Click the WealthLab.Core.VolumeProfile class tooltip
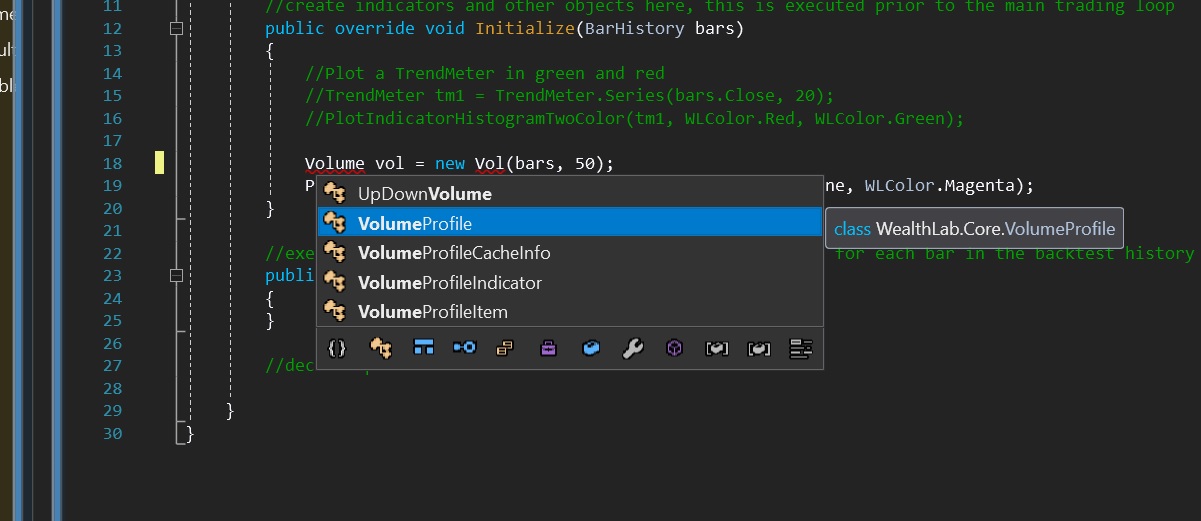The image size is (1201, 521). click(x=975, y=228)
